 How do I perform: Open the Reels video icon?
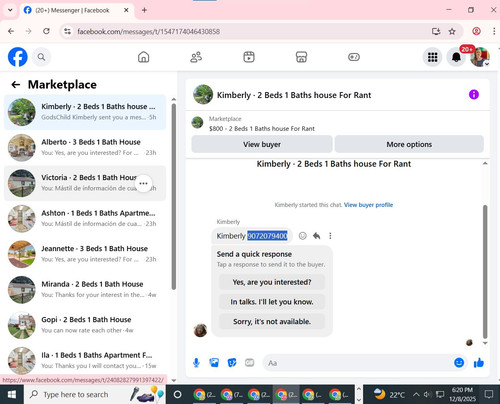pos(249,57)
